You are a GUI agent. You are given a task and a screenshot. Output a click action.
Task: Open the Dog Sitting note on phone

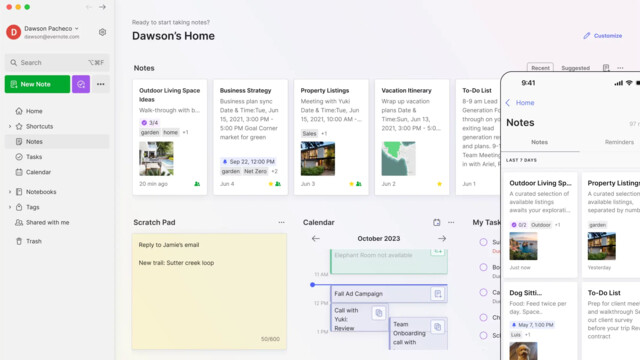[x=540, y=322]
